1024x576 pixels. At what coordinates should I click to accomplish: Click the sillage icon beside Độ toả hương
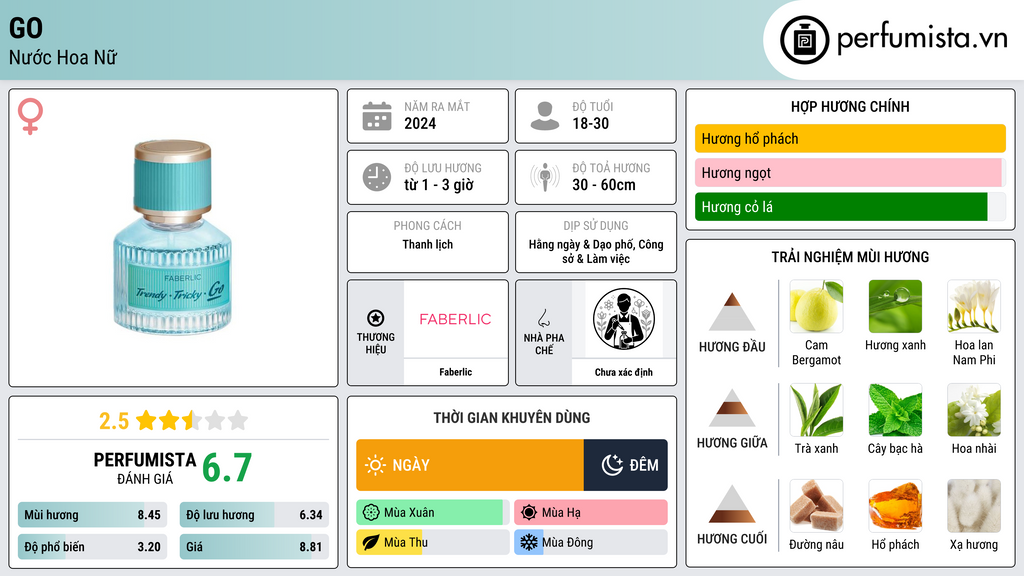pyautogui.click(x=545, y=177)
